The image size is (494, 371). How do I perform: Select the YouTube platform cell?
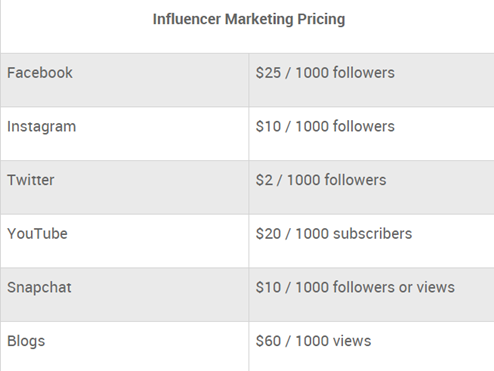coord(124,241)
